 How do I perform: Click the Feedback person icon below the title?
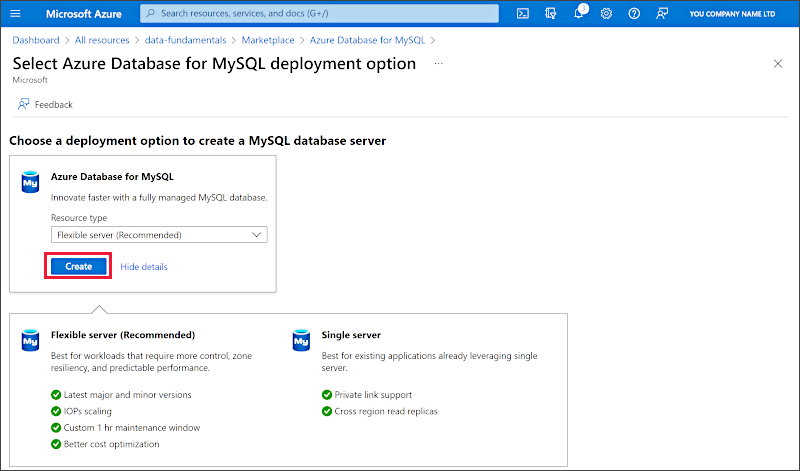click(x=23, y=104)
